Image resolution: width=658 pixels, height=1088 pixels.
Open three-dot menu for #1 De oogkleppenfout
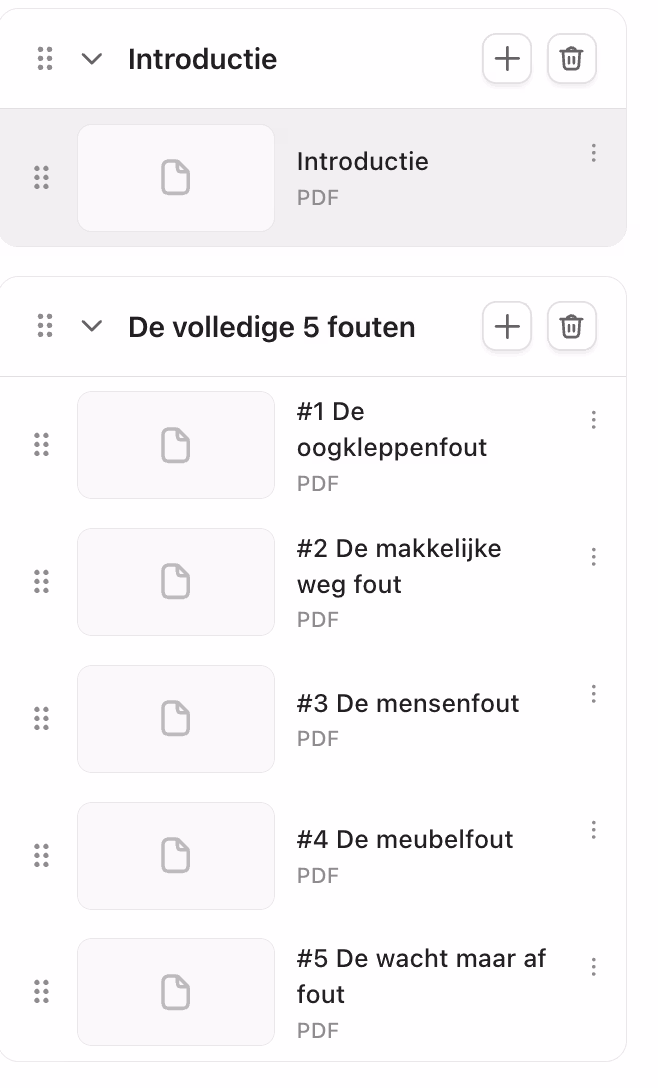(594, 420)
